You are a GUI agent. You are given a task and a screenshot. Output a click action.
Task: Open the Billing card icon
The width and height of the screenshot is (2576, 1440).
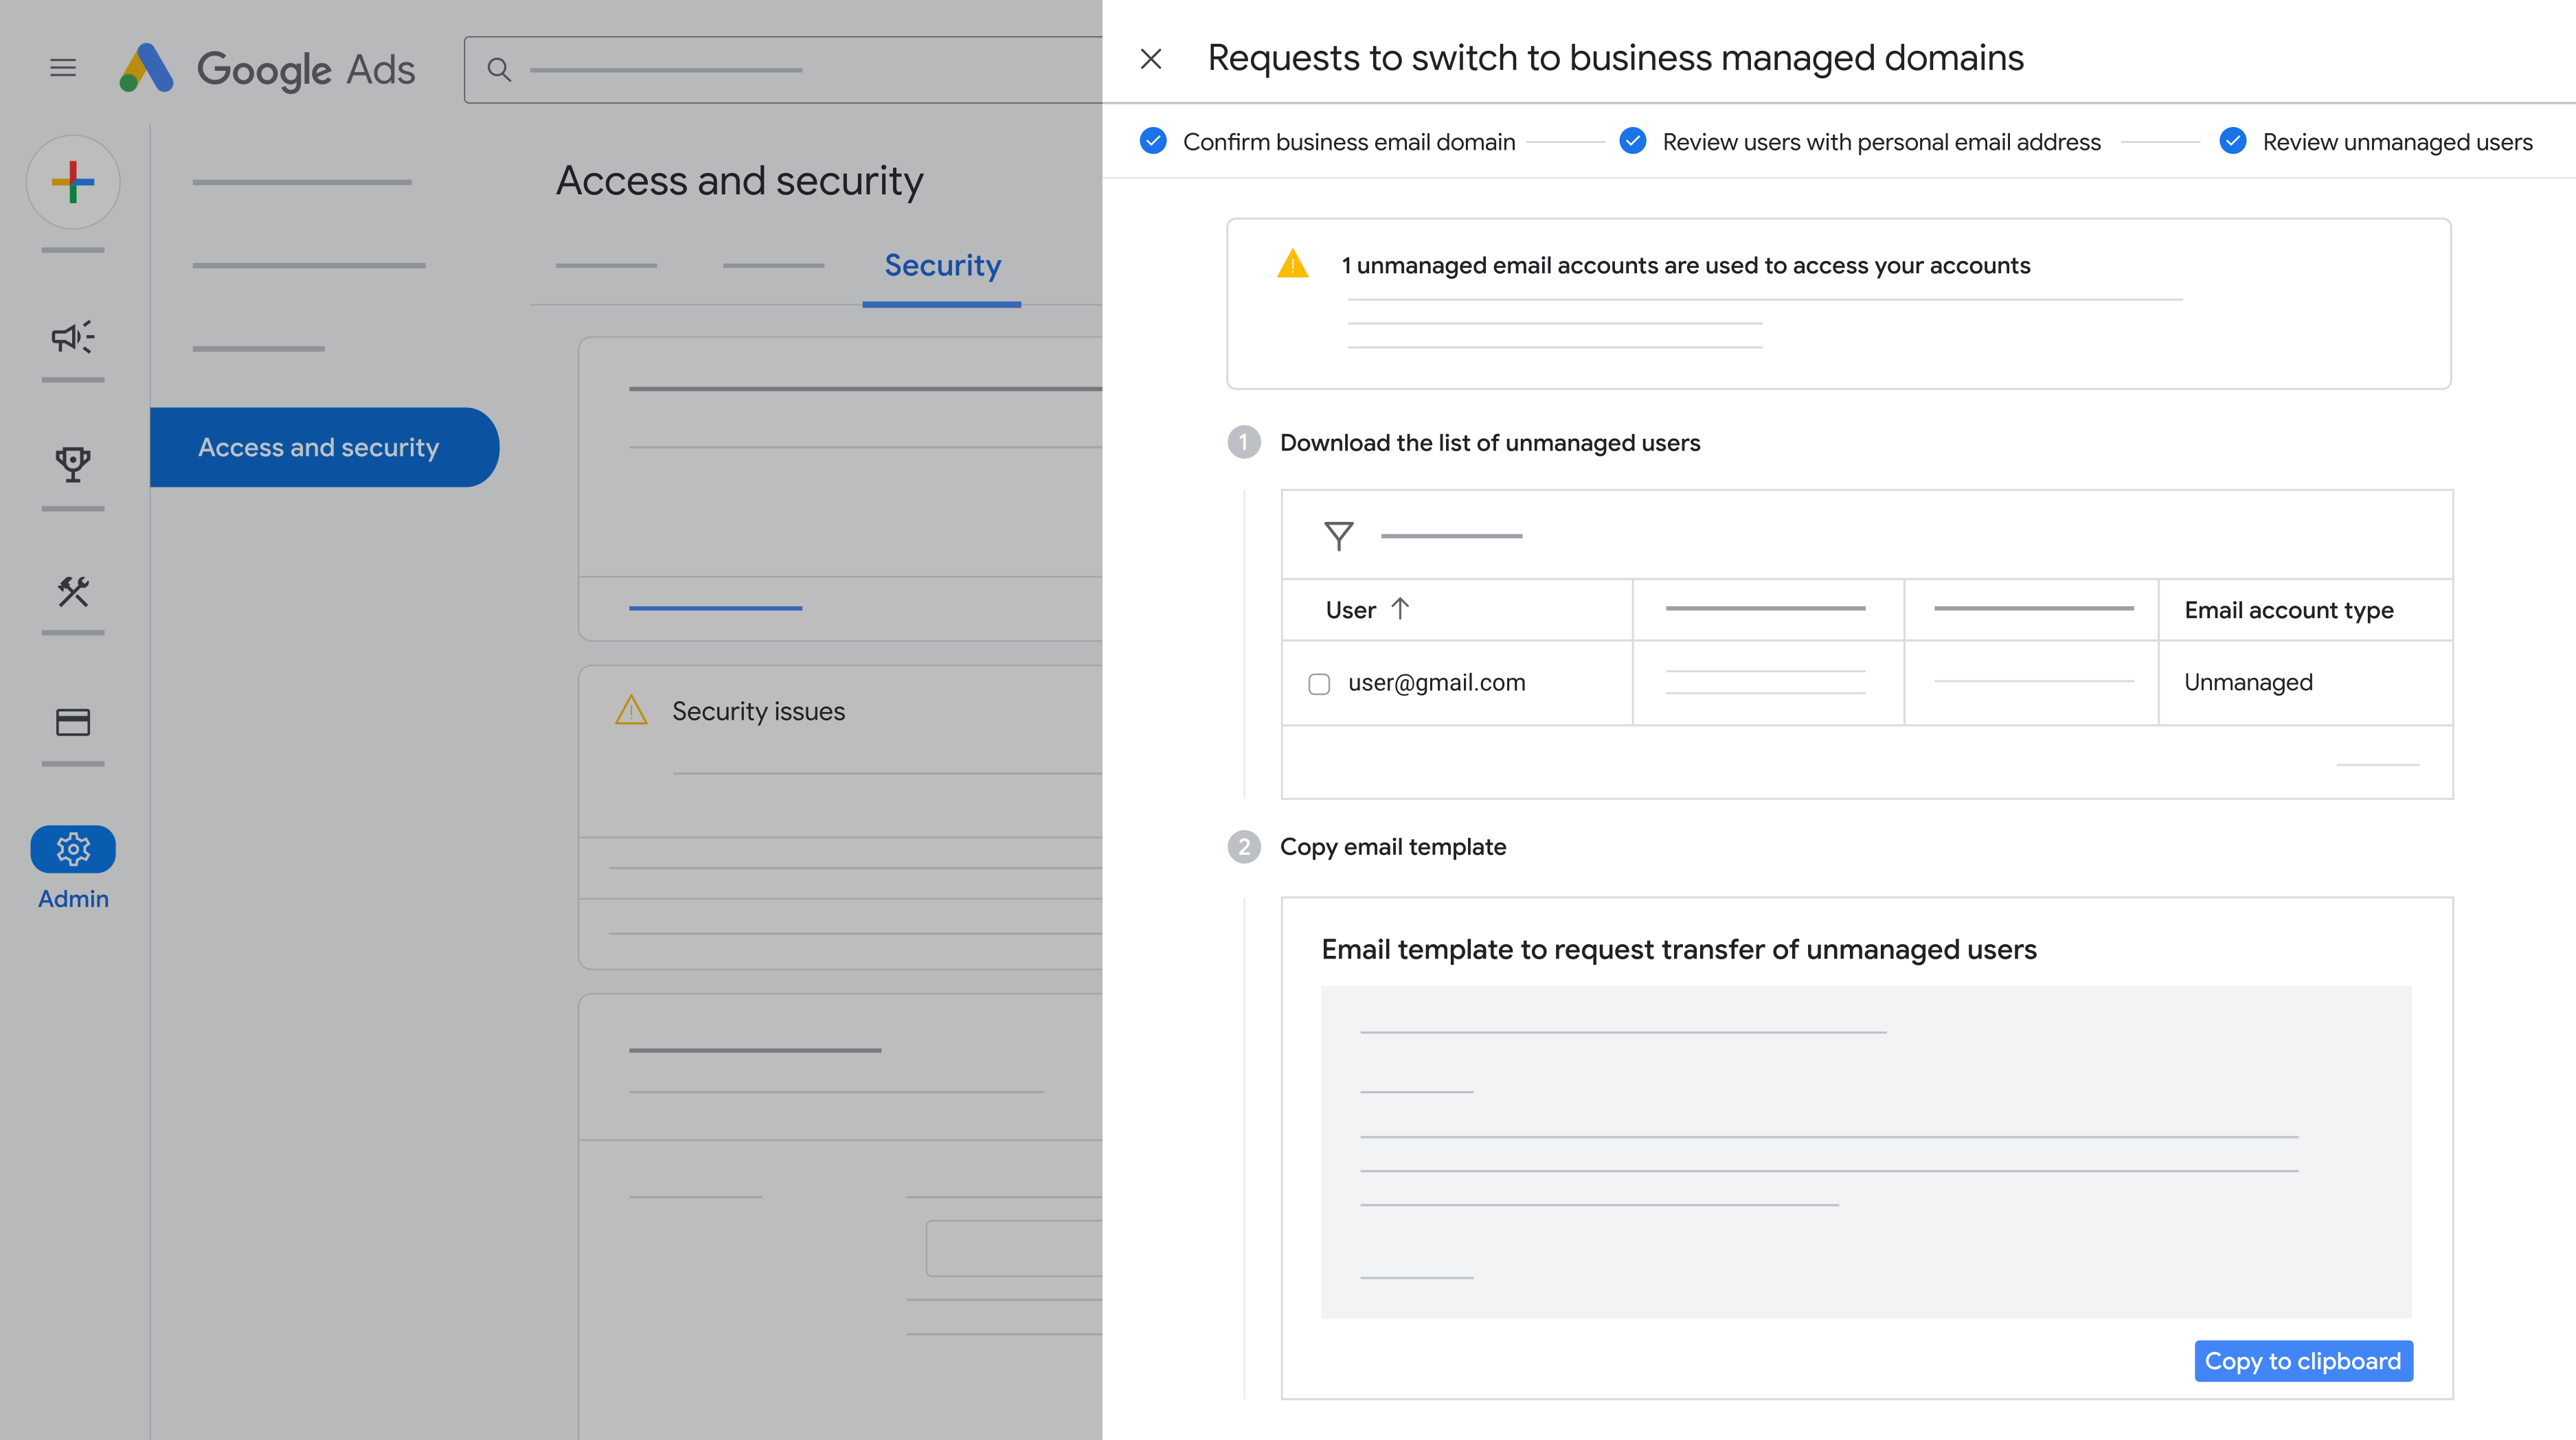(x=73, y=722)
